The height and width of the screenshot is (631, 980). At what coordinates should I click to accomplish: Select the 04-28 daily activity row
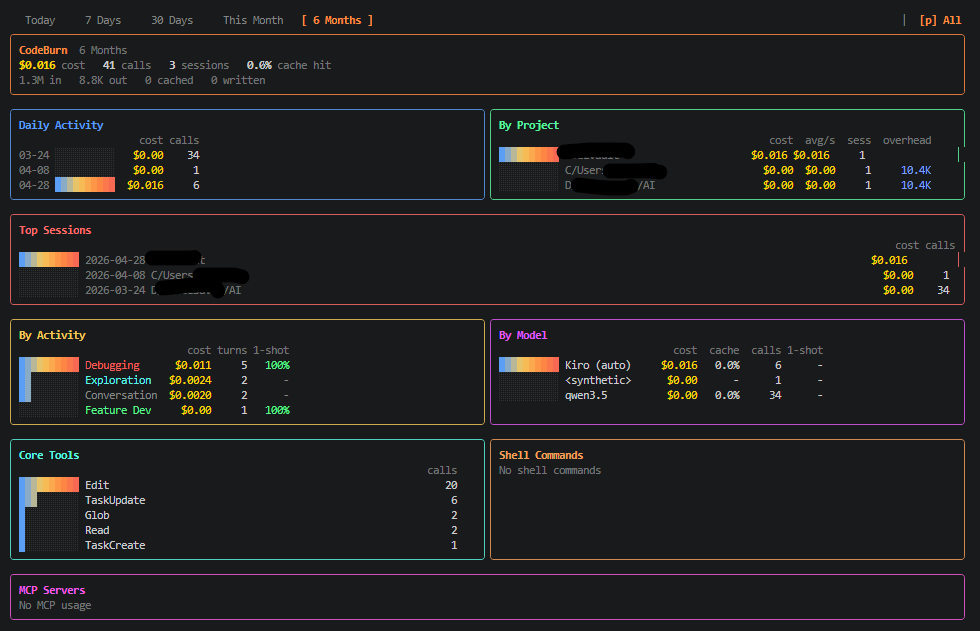click(x=109, y=185)
